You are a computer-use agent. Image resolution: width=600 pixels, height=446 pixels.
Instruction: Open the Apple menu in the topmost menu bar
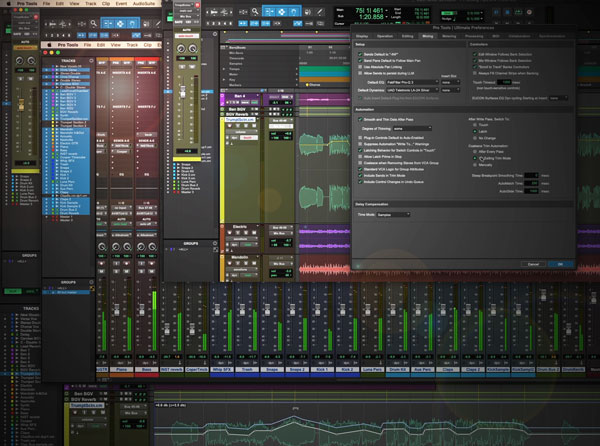(x=9, y=3)
